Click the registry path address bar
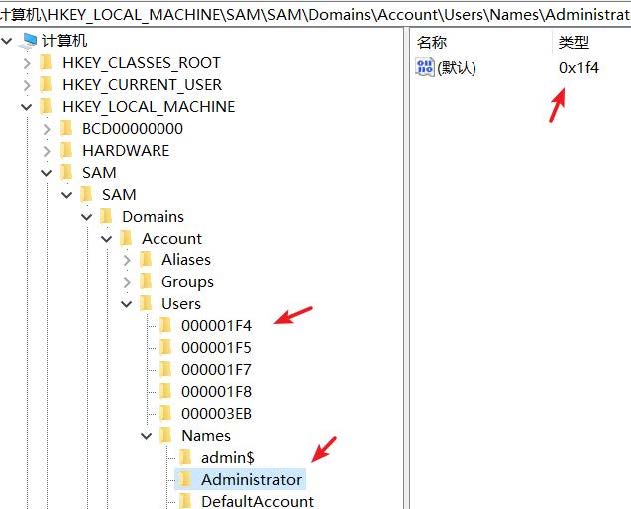The width and height of the screenshot is (631, 509). point(315,16)
